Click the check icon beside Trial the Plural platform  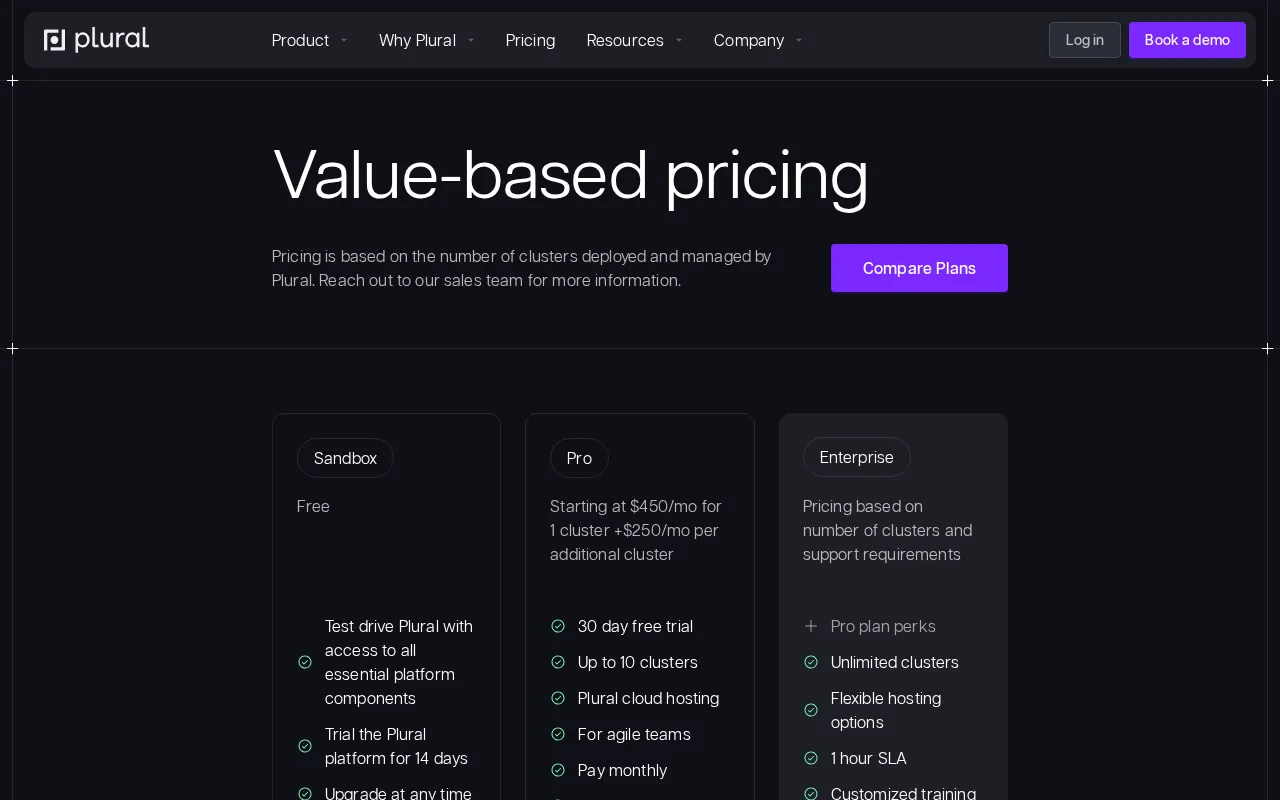click(305, 746)
